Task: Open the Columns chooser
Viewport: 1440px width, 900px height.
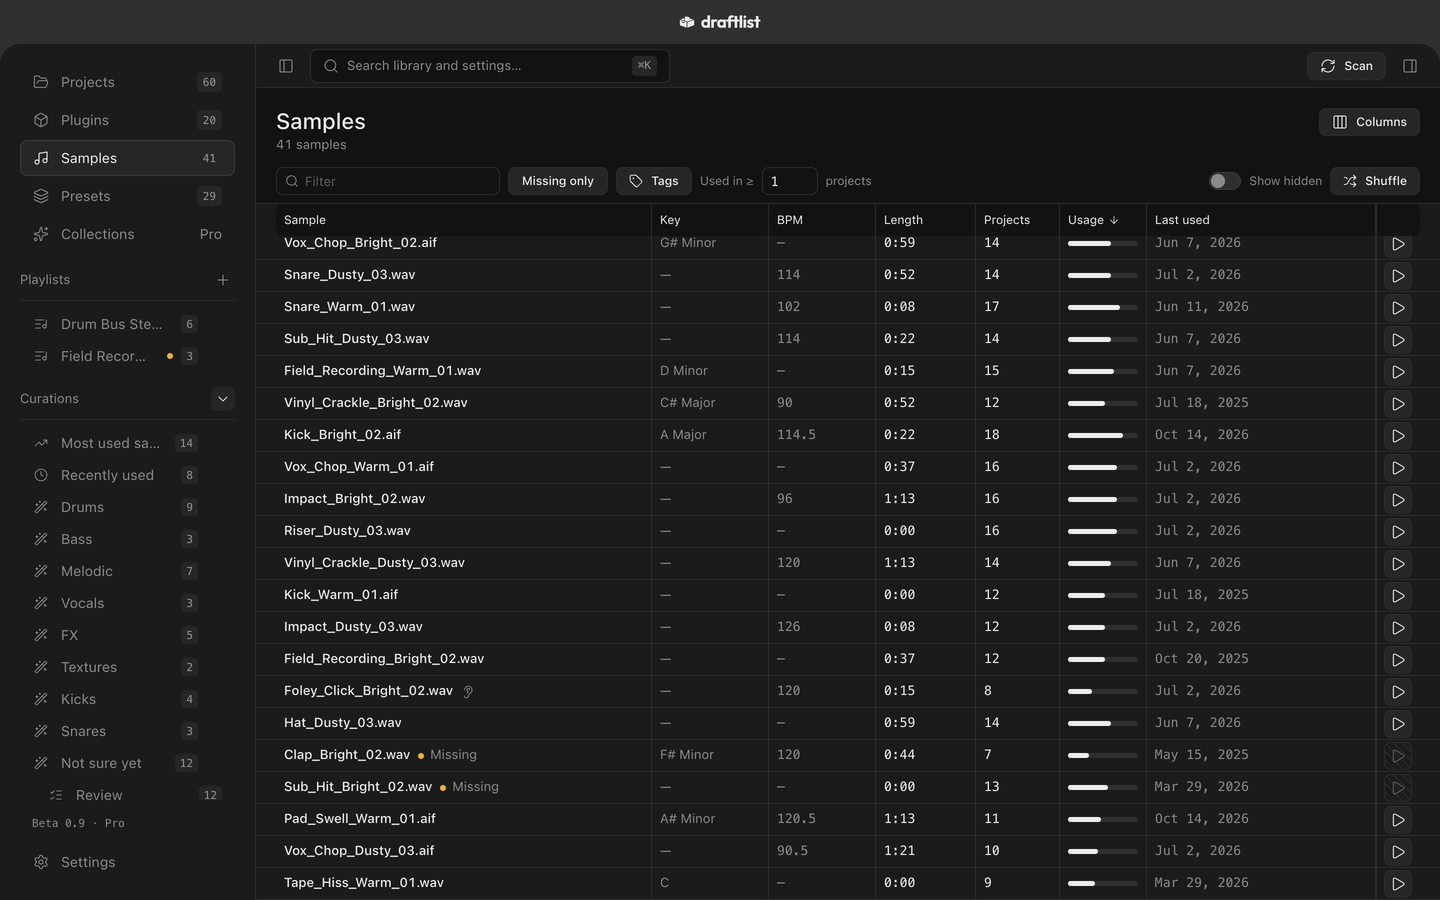Action: (1369, 122)
